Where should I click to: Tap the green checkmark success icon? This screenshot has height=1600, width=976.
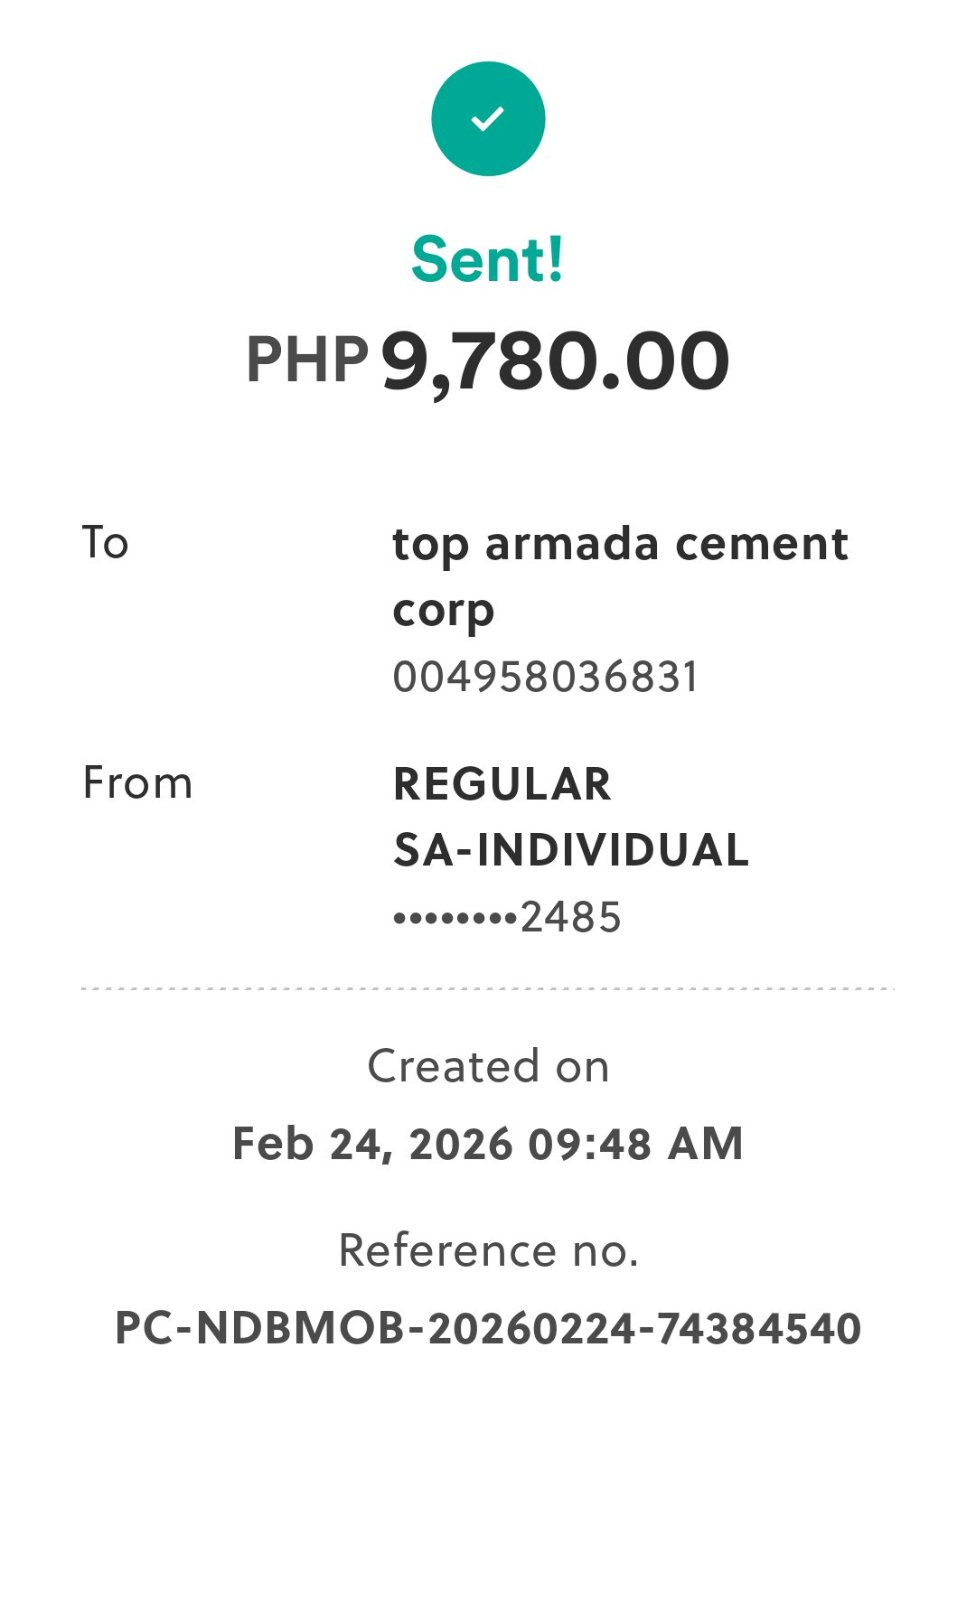click(x=488, y=119)
